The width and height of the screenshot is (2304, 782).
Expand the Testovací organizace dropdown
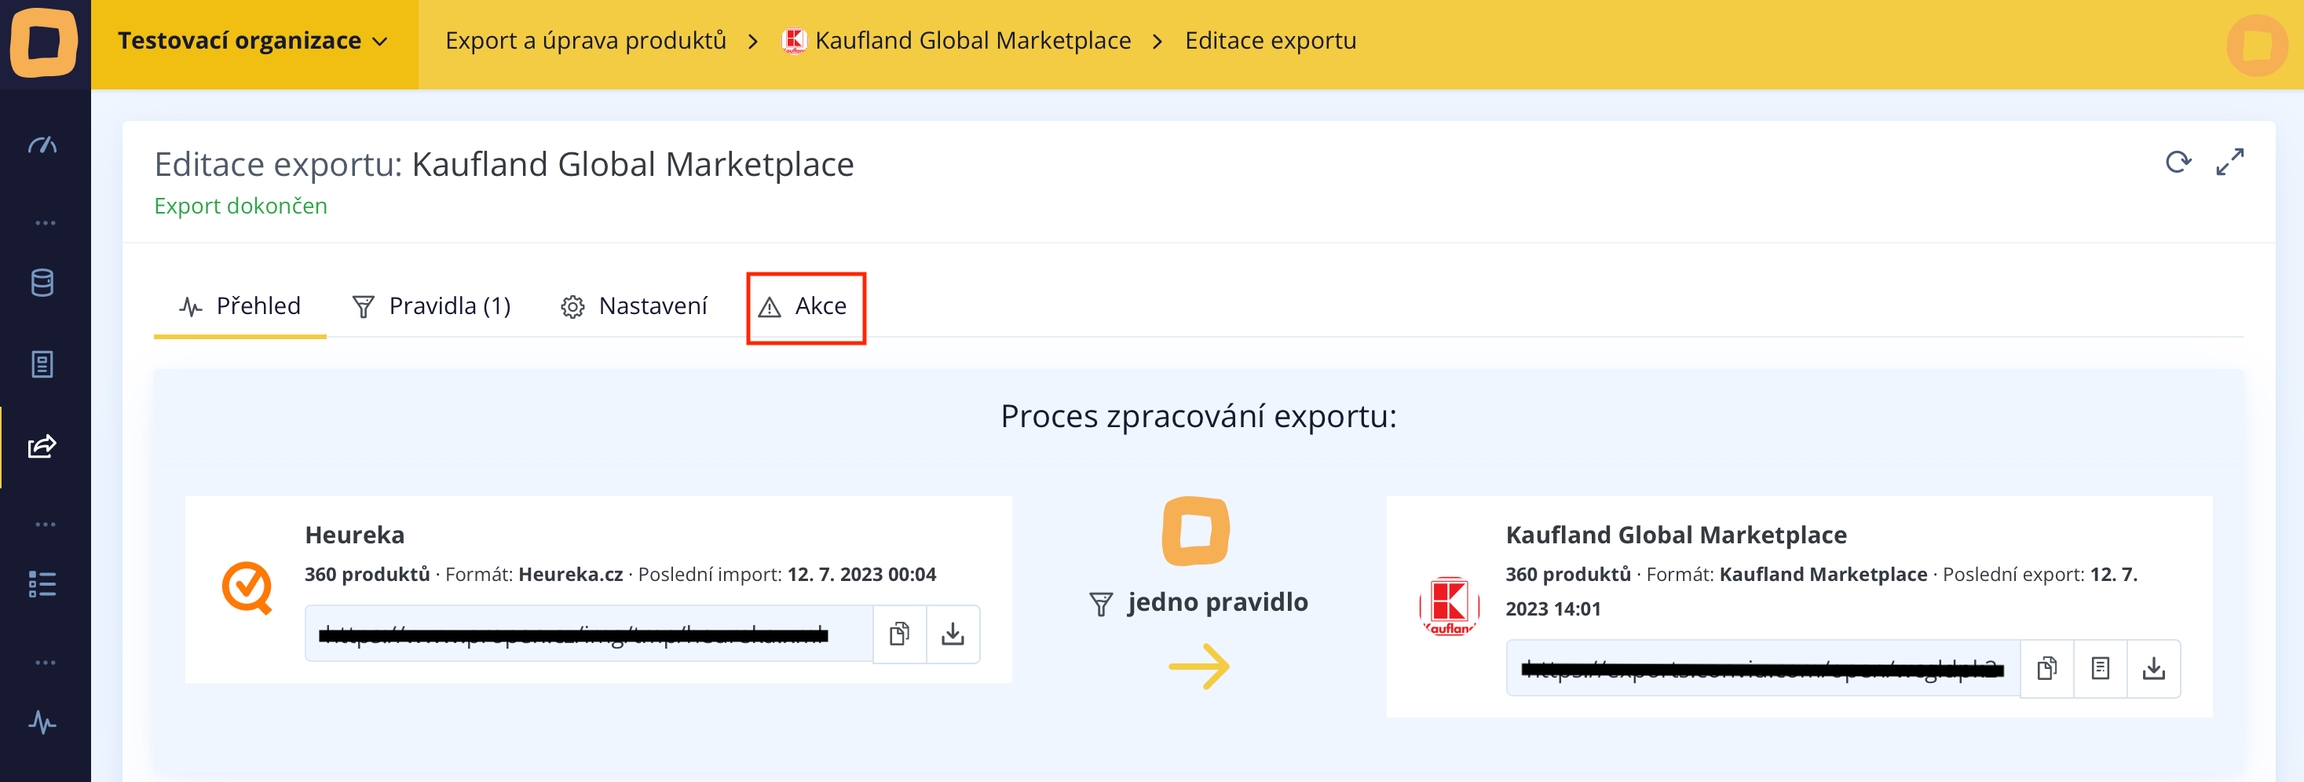(253, 41)
